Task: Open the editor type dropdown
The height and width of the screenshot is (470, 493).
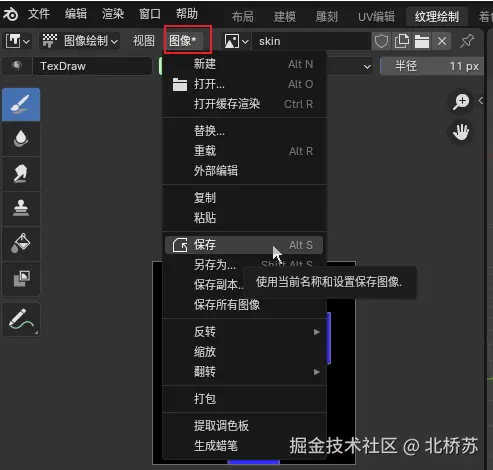Action: [x=18, y=41]
